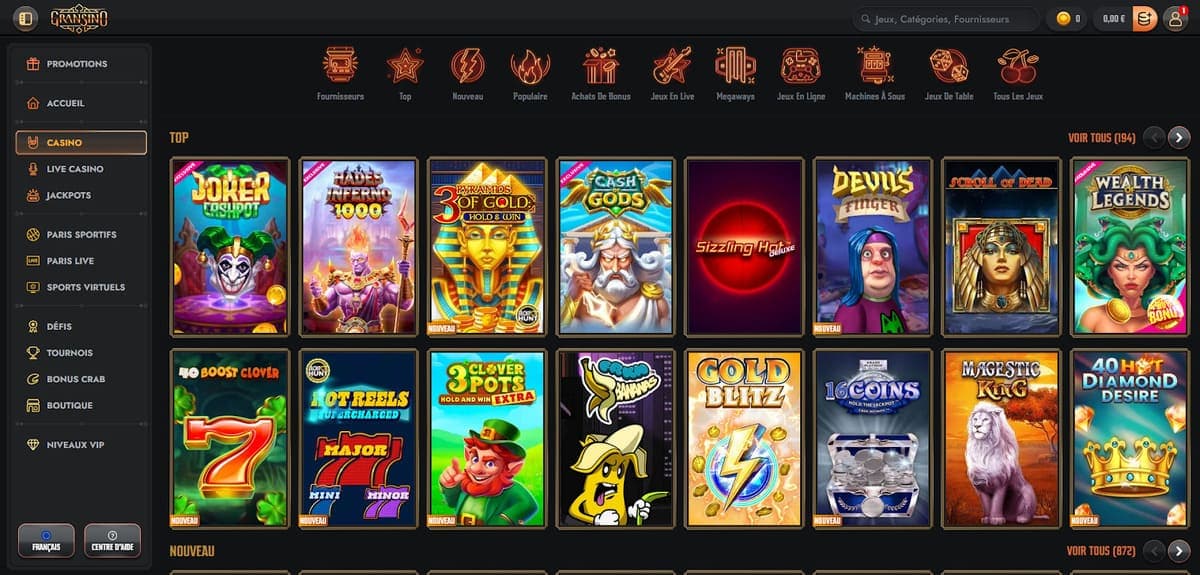Image resolution: width=1200 pixels, height=575 pixels.
Task: Open the Machines À Sous icon
Action: pyautogui.click(x=875, y=66)
